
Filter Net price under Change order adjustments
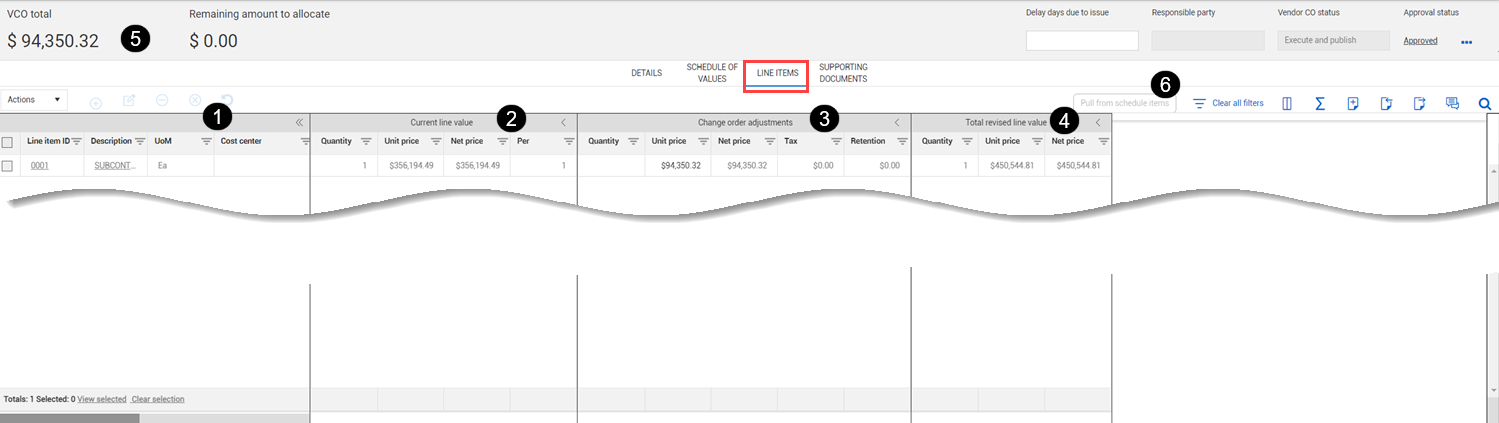click(769, 142)
